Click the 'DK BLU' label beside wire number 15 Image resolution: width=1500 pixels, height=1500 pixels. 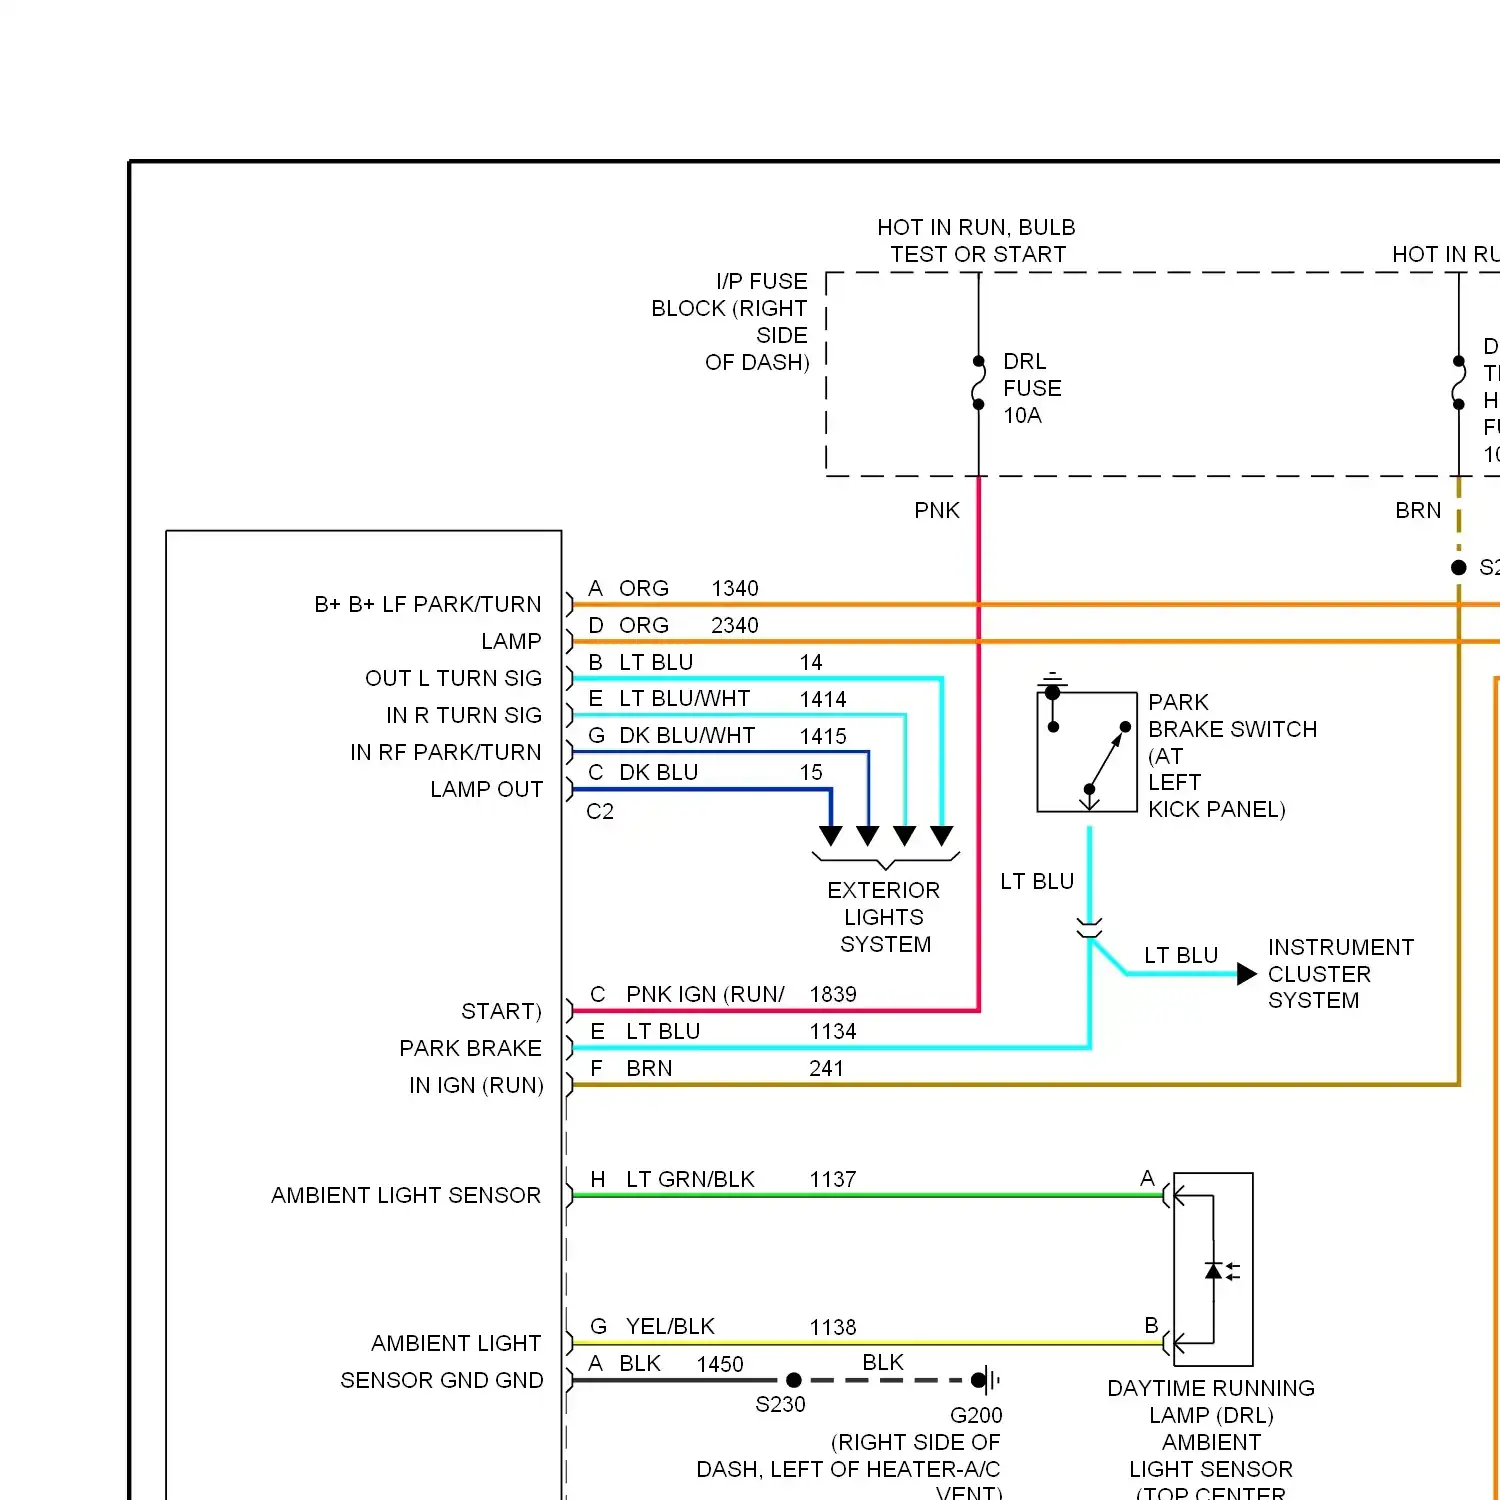(x=659, y=772)
